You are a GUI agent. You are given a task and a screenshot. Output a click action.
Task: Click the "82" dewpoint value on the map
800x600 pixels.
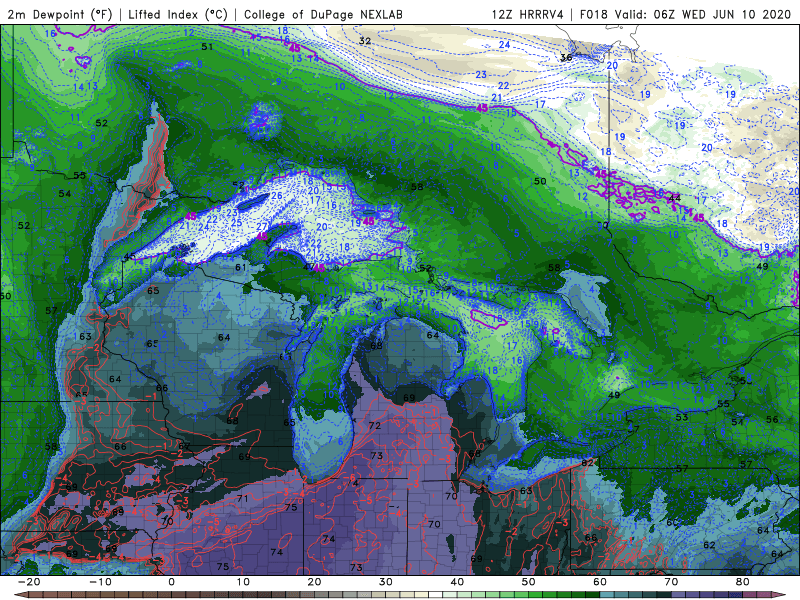(x=588, y=463)
